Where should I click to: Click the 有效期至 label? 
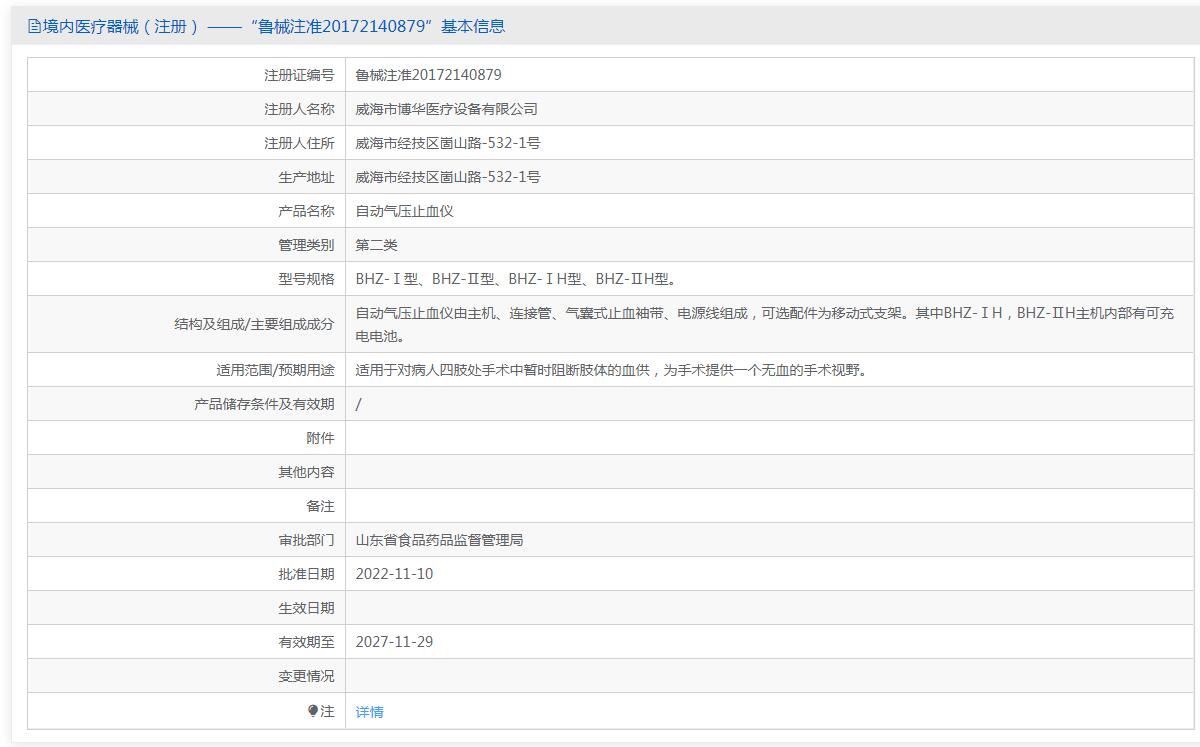point(306,642)
